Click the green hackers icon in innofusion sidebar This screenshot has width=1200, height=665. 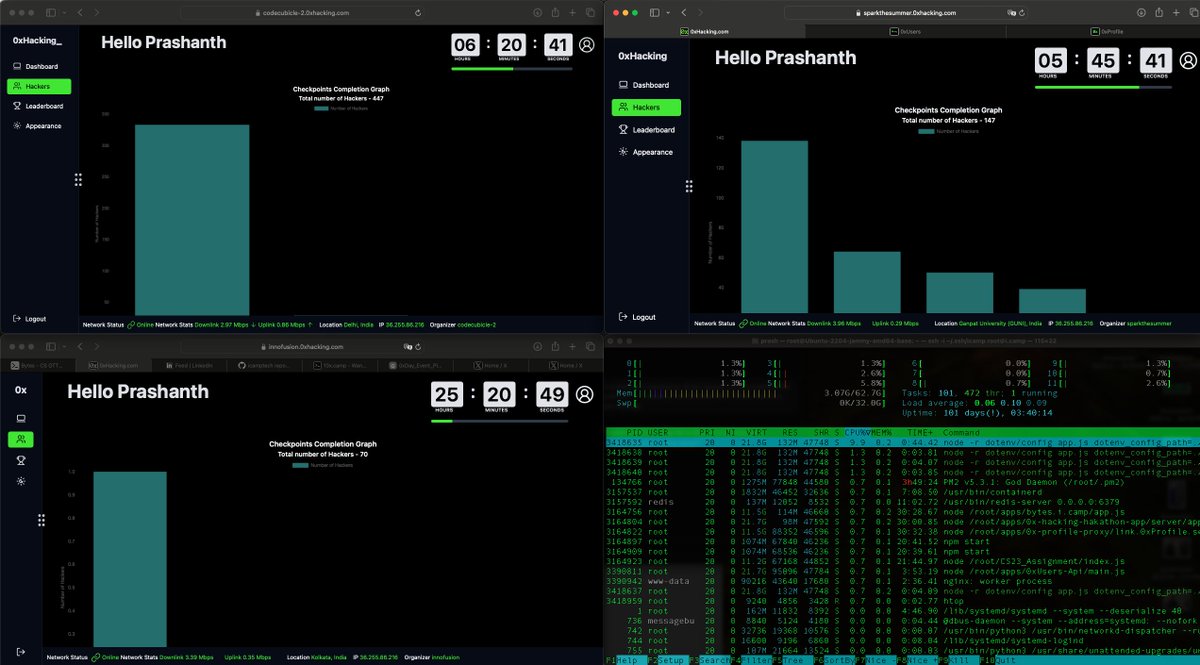(x=21, y=439)
